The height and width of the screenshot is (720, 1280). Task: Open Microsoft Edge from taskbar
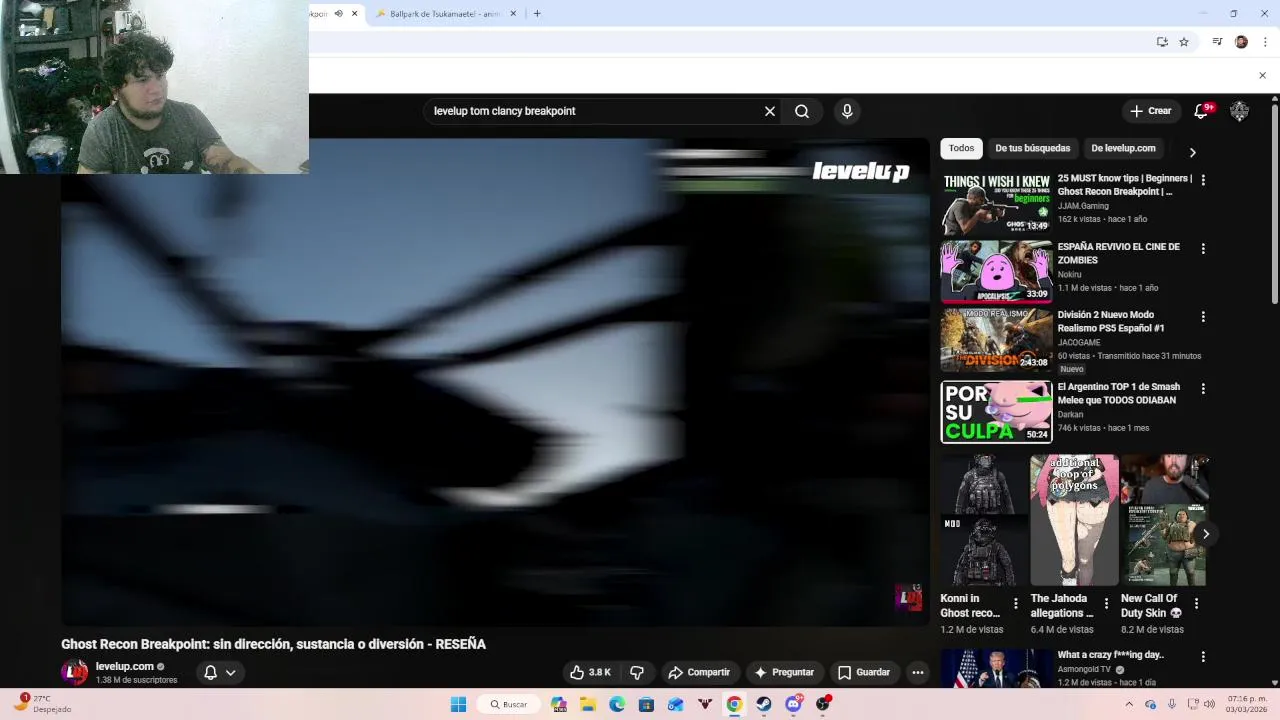pos(617,704)
